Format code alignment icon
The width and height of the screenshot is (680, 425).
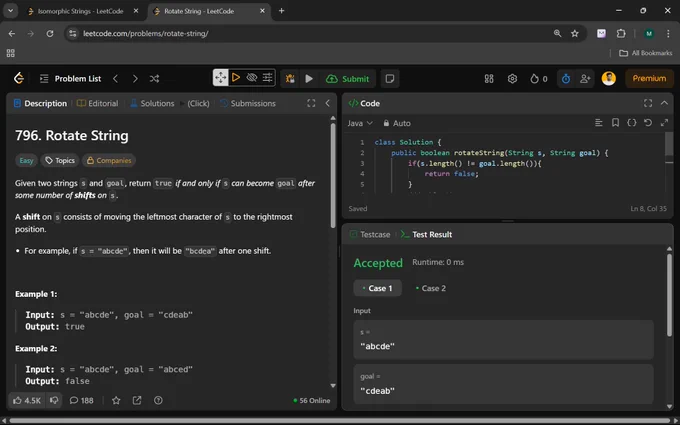[598, 123]
